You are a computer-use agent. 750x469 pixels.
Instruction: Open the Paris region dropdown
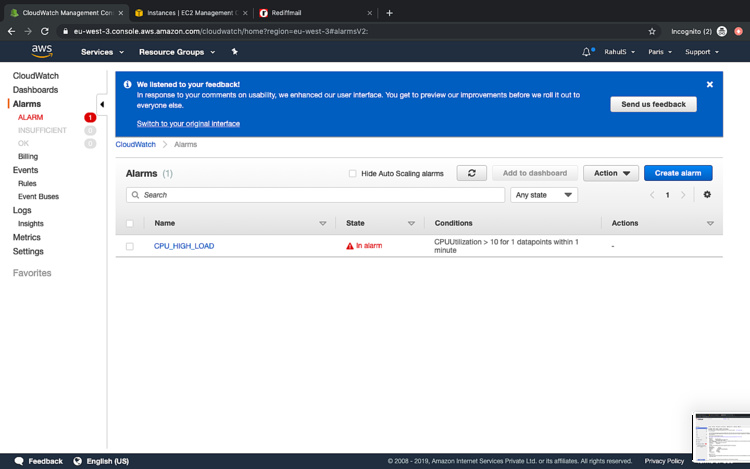pyautogui.click(x=660, y=52)
